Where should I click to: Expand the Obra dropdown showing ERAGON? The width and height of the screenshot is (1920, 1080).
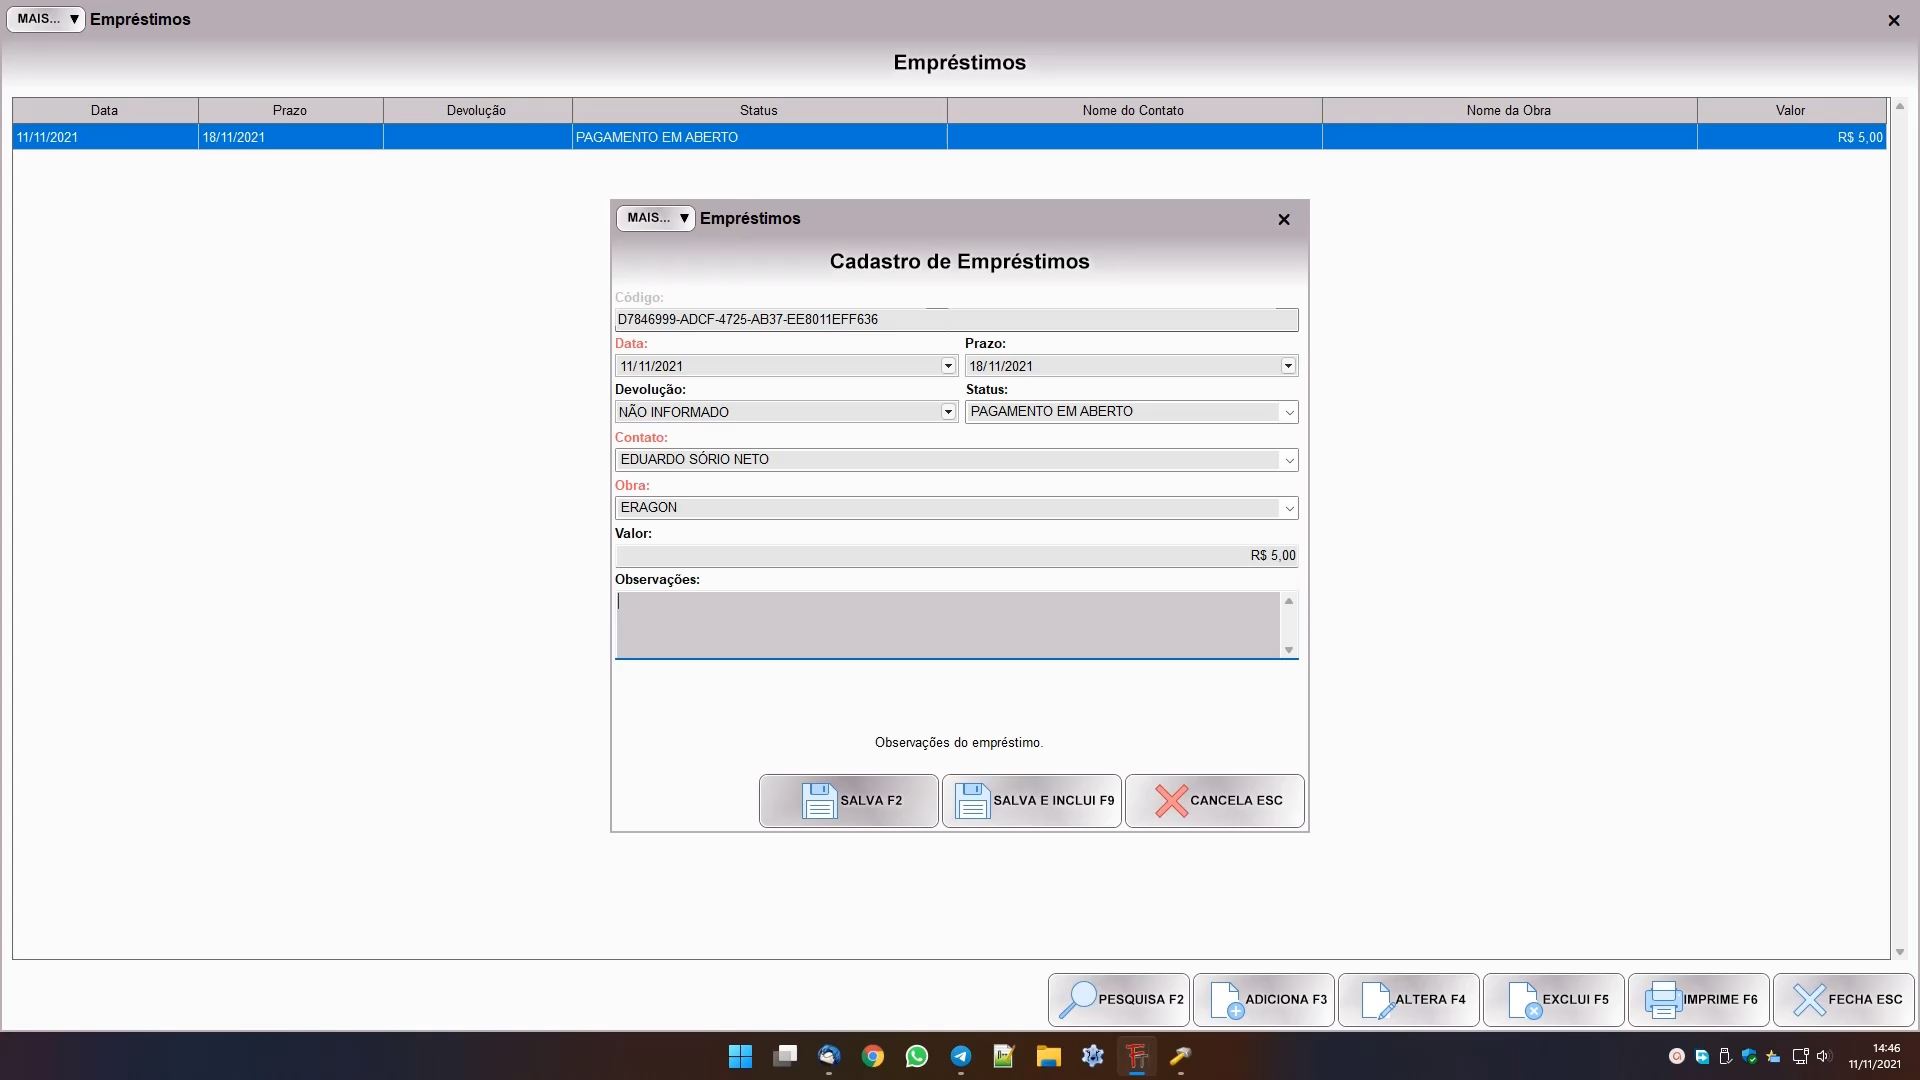tap(1289, 508)
